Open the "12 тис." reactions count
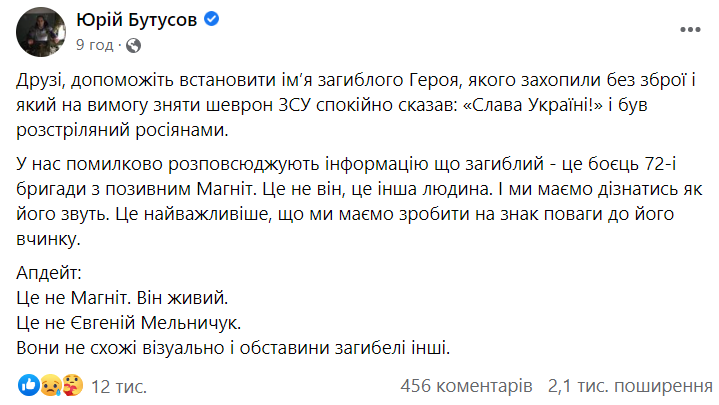This screenshot has width=719, height=405. point(118,385)
